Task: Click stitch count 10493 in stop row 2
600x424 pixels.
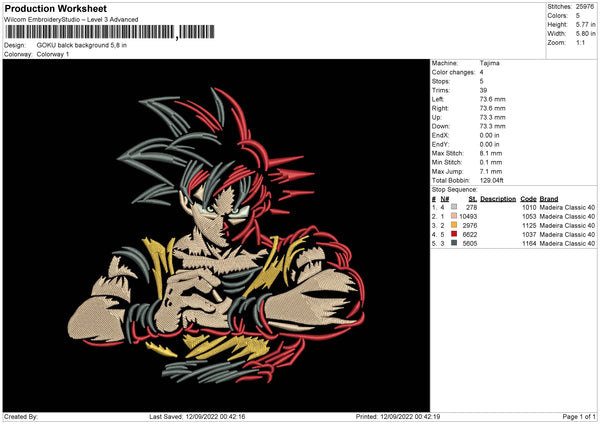Action: (x=468, y=217)
